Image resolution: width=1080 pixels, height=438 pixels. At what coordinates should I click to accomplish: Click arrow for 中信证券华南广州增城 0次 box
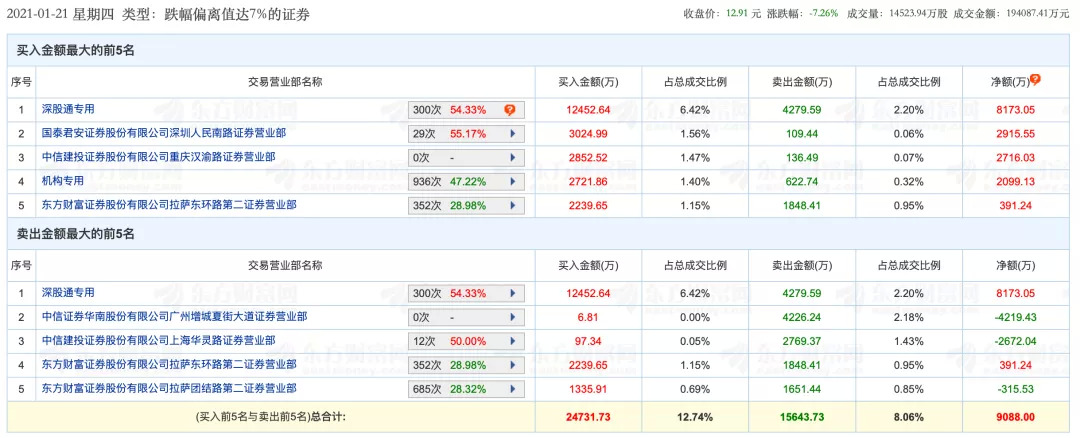(511, 317)
